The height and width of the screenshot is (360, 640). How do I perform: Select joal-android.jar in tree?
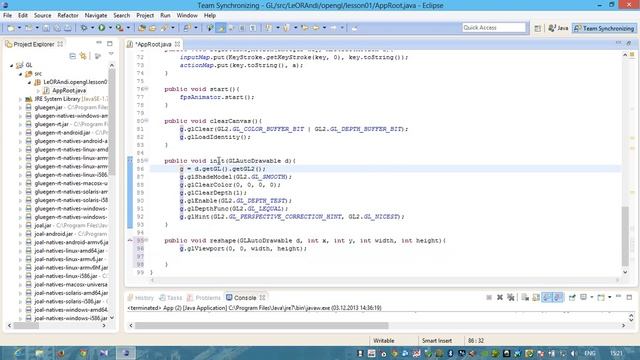(x=54, y=234)
